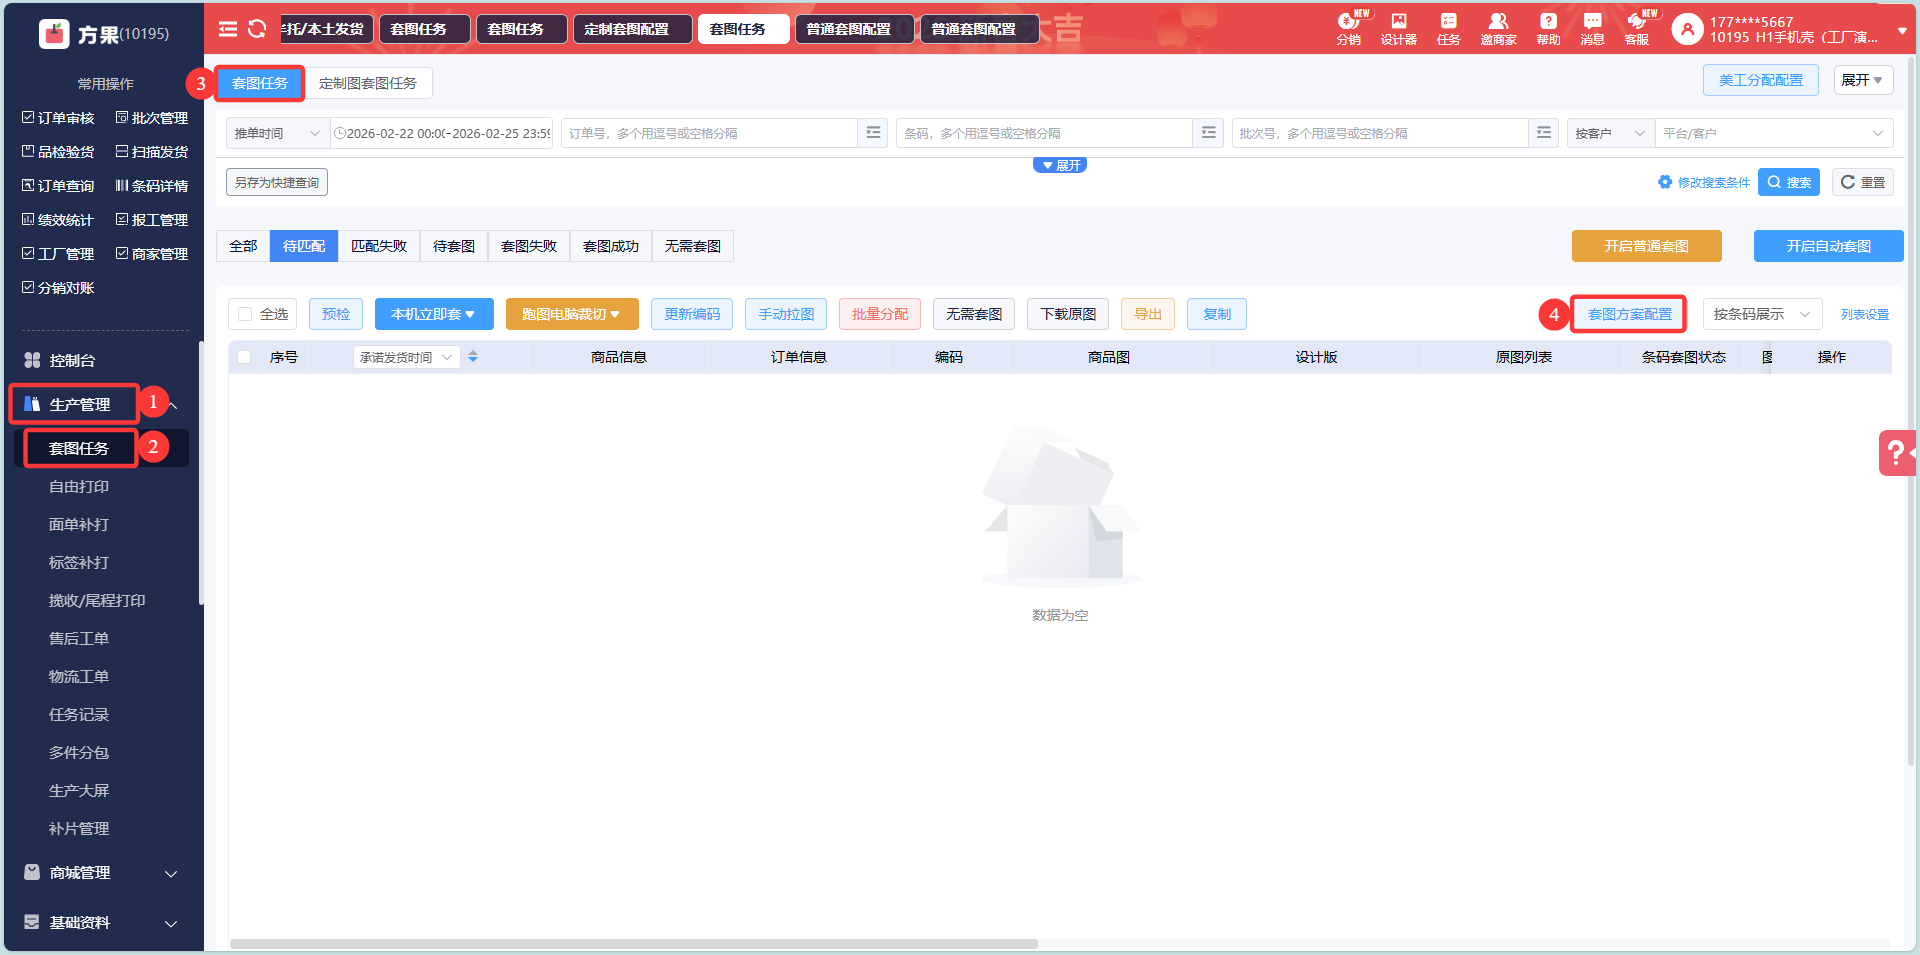
Task: Open 控制台 dashboard in sidebar
Action: pyautogui.click(x=72, y=360)
